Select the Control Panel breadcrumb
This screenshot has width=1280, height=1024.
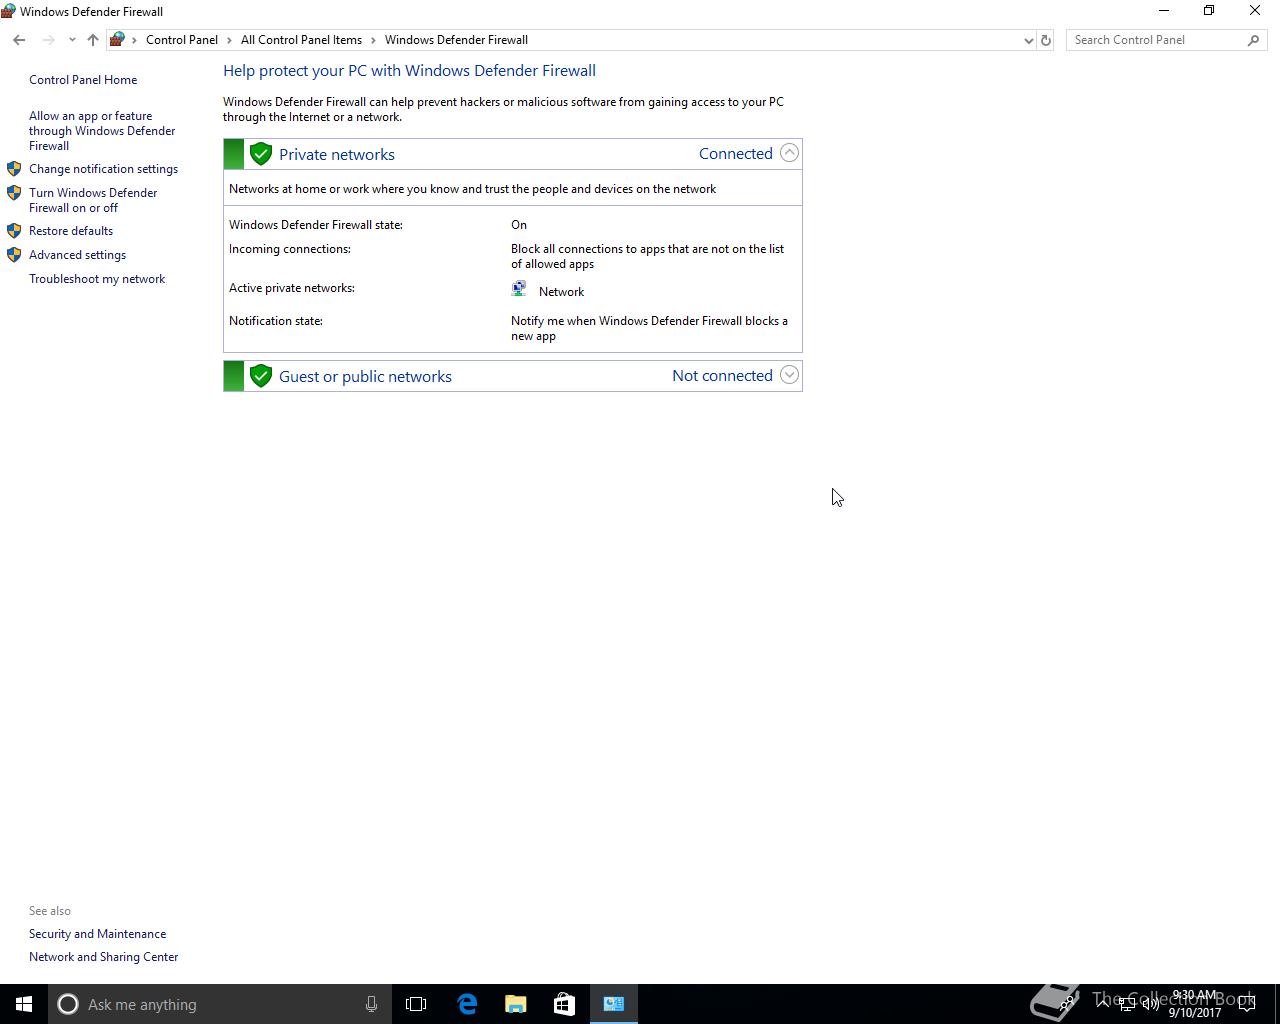pyautogui.click(x=182, y=40)
